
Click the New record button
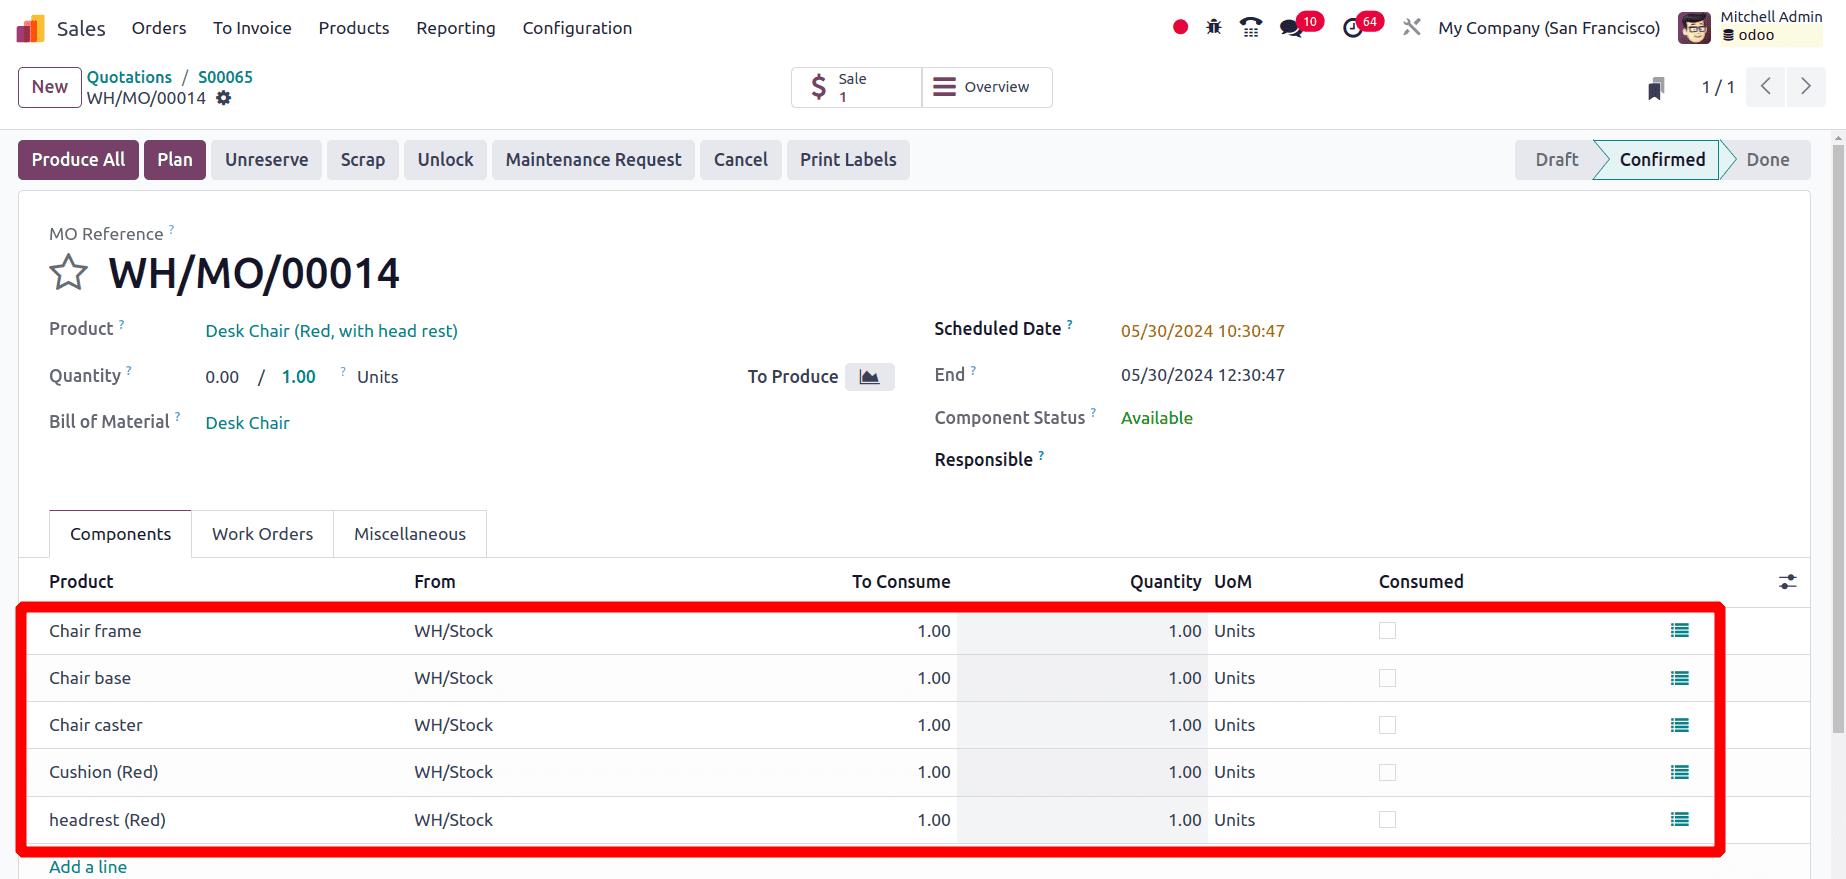click(49, 87)
